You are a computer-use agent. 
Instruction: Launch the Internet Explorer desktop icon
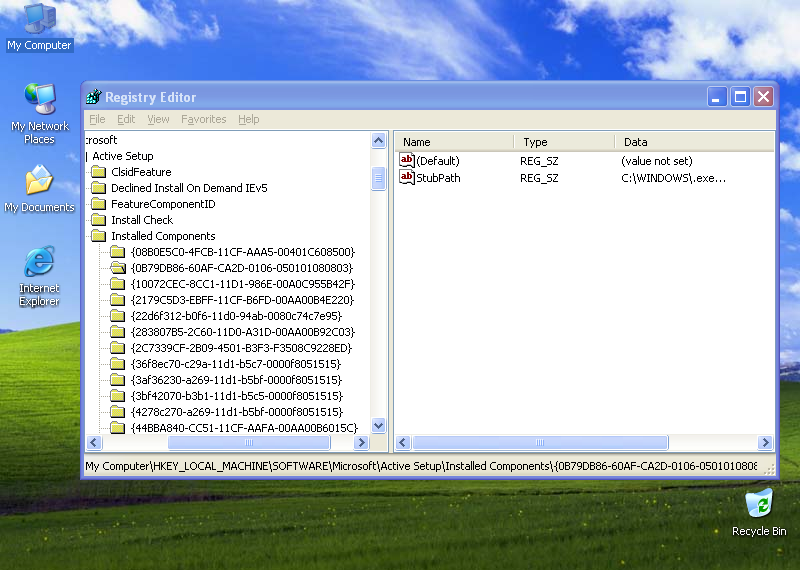[x=39, y=277]
